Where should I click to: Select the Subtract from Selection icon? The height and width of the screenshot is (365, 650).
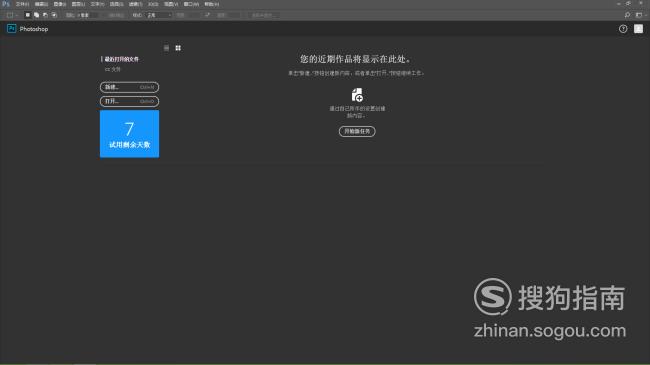point(45,15)
